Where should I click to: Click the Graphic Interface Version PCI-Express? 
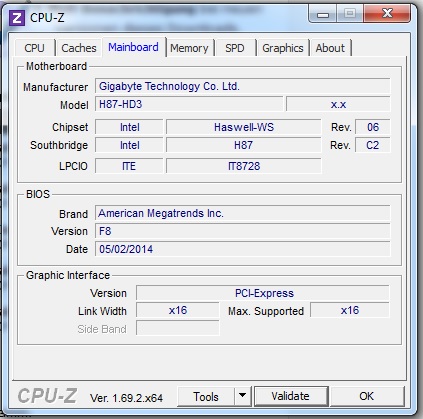[263, 293]
